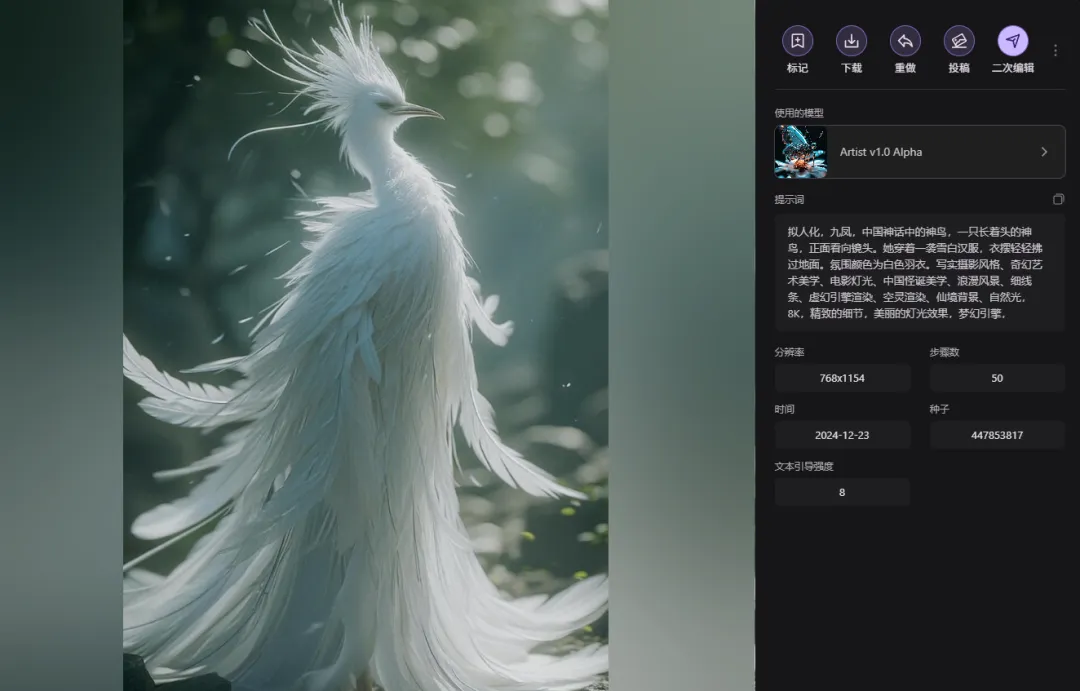Click the date field showing 2024-12-23
Image resolution: width=1080 pixels, height=691 pixels.
tap(842, 434)
